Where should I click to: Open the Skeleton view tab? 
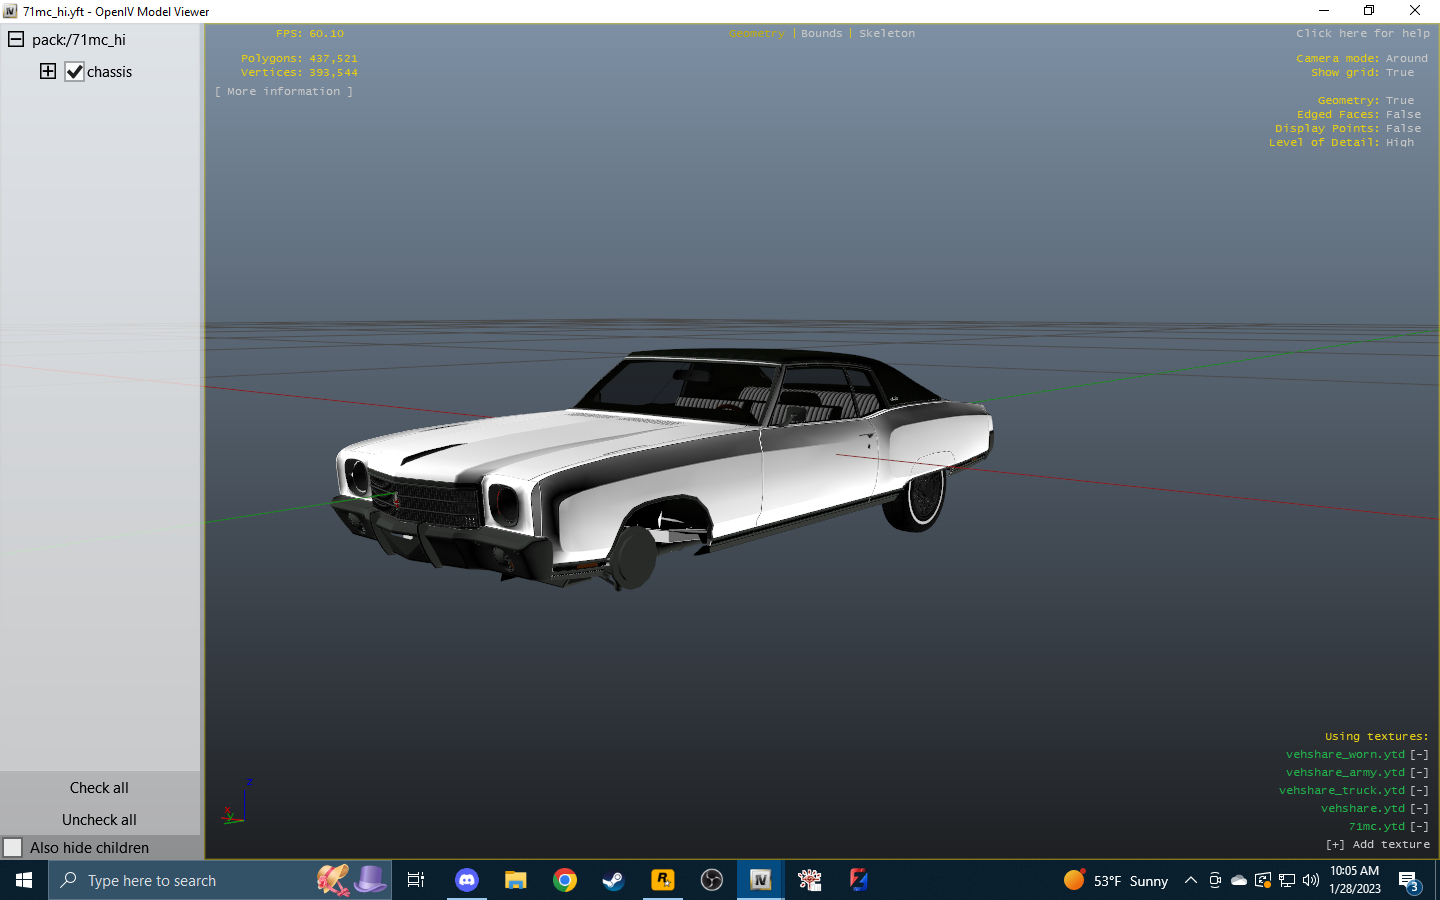click(886, 33)
